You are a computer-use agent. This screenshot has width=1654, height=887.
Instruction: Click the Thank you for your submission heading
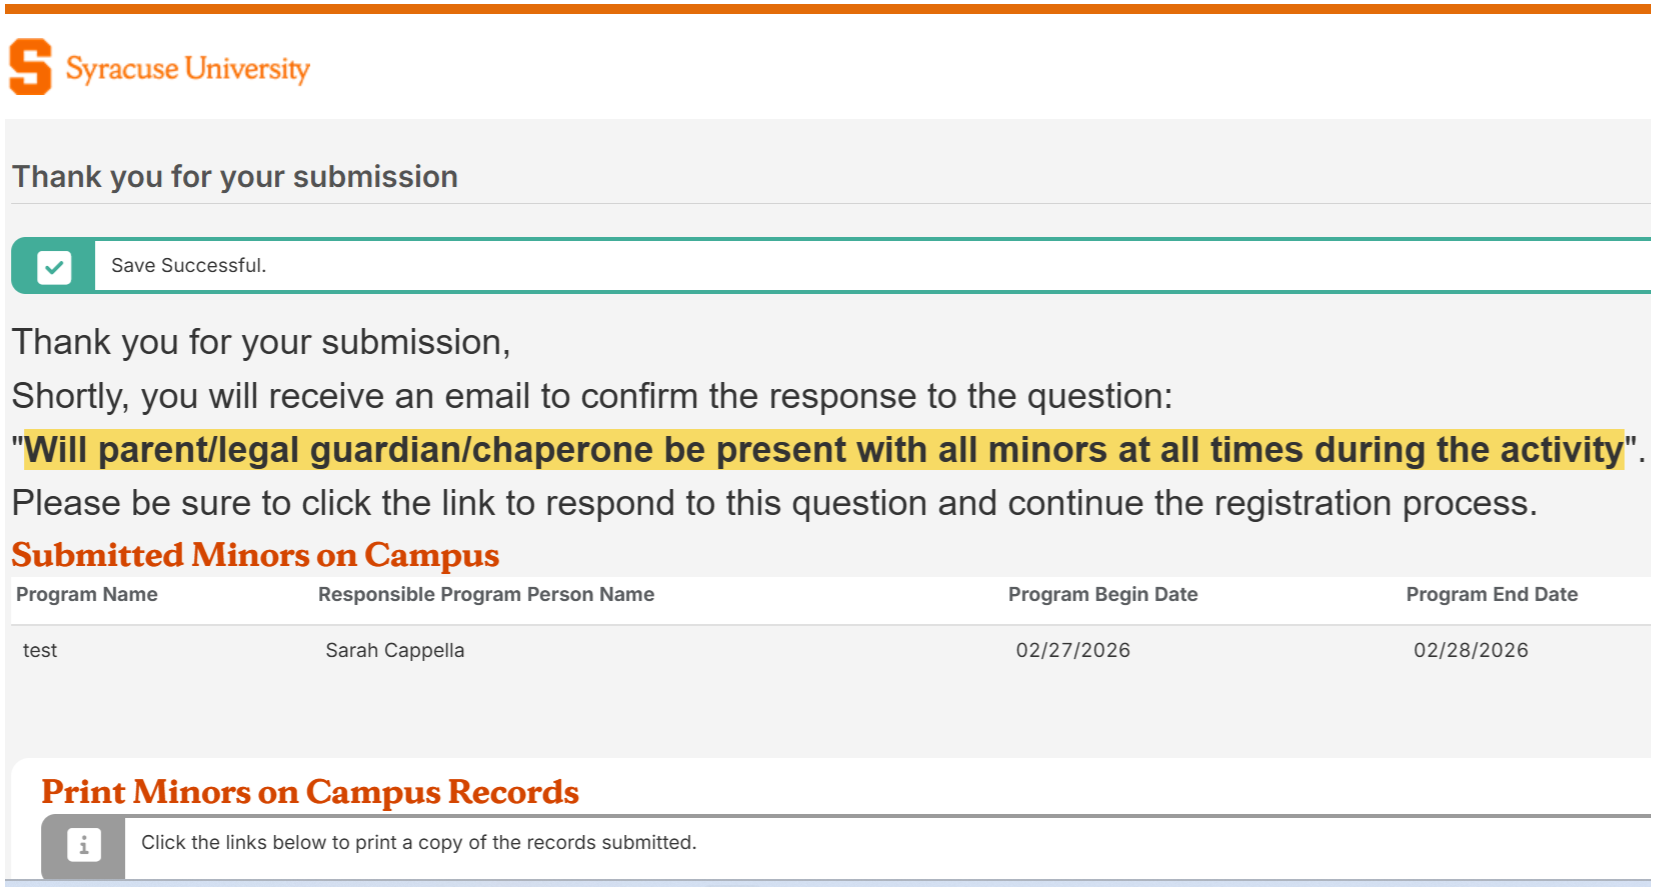pos(235,177)
